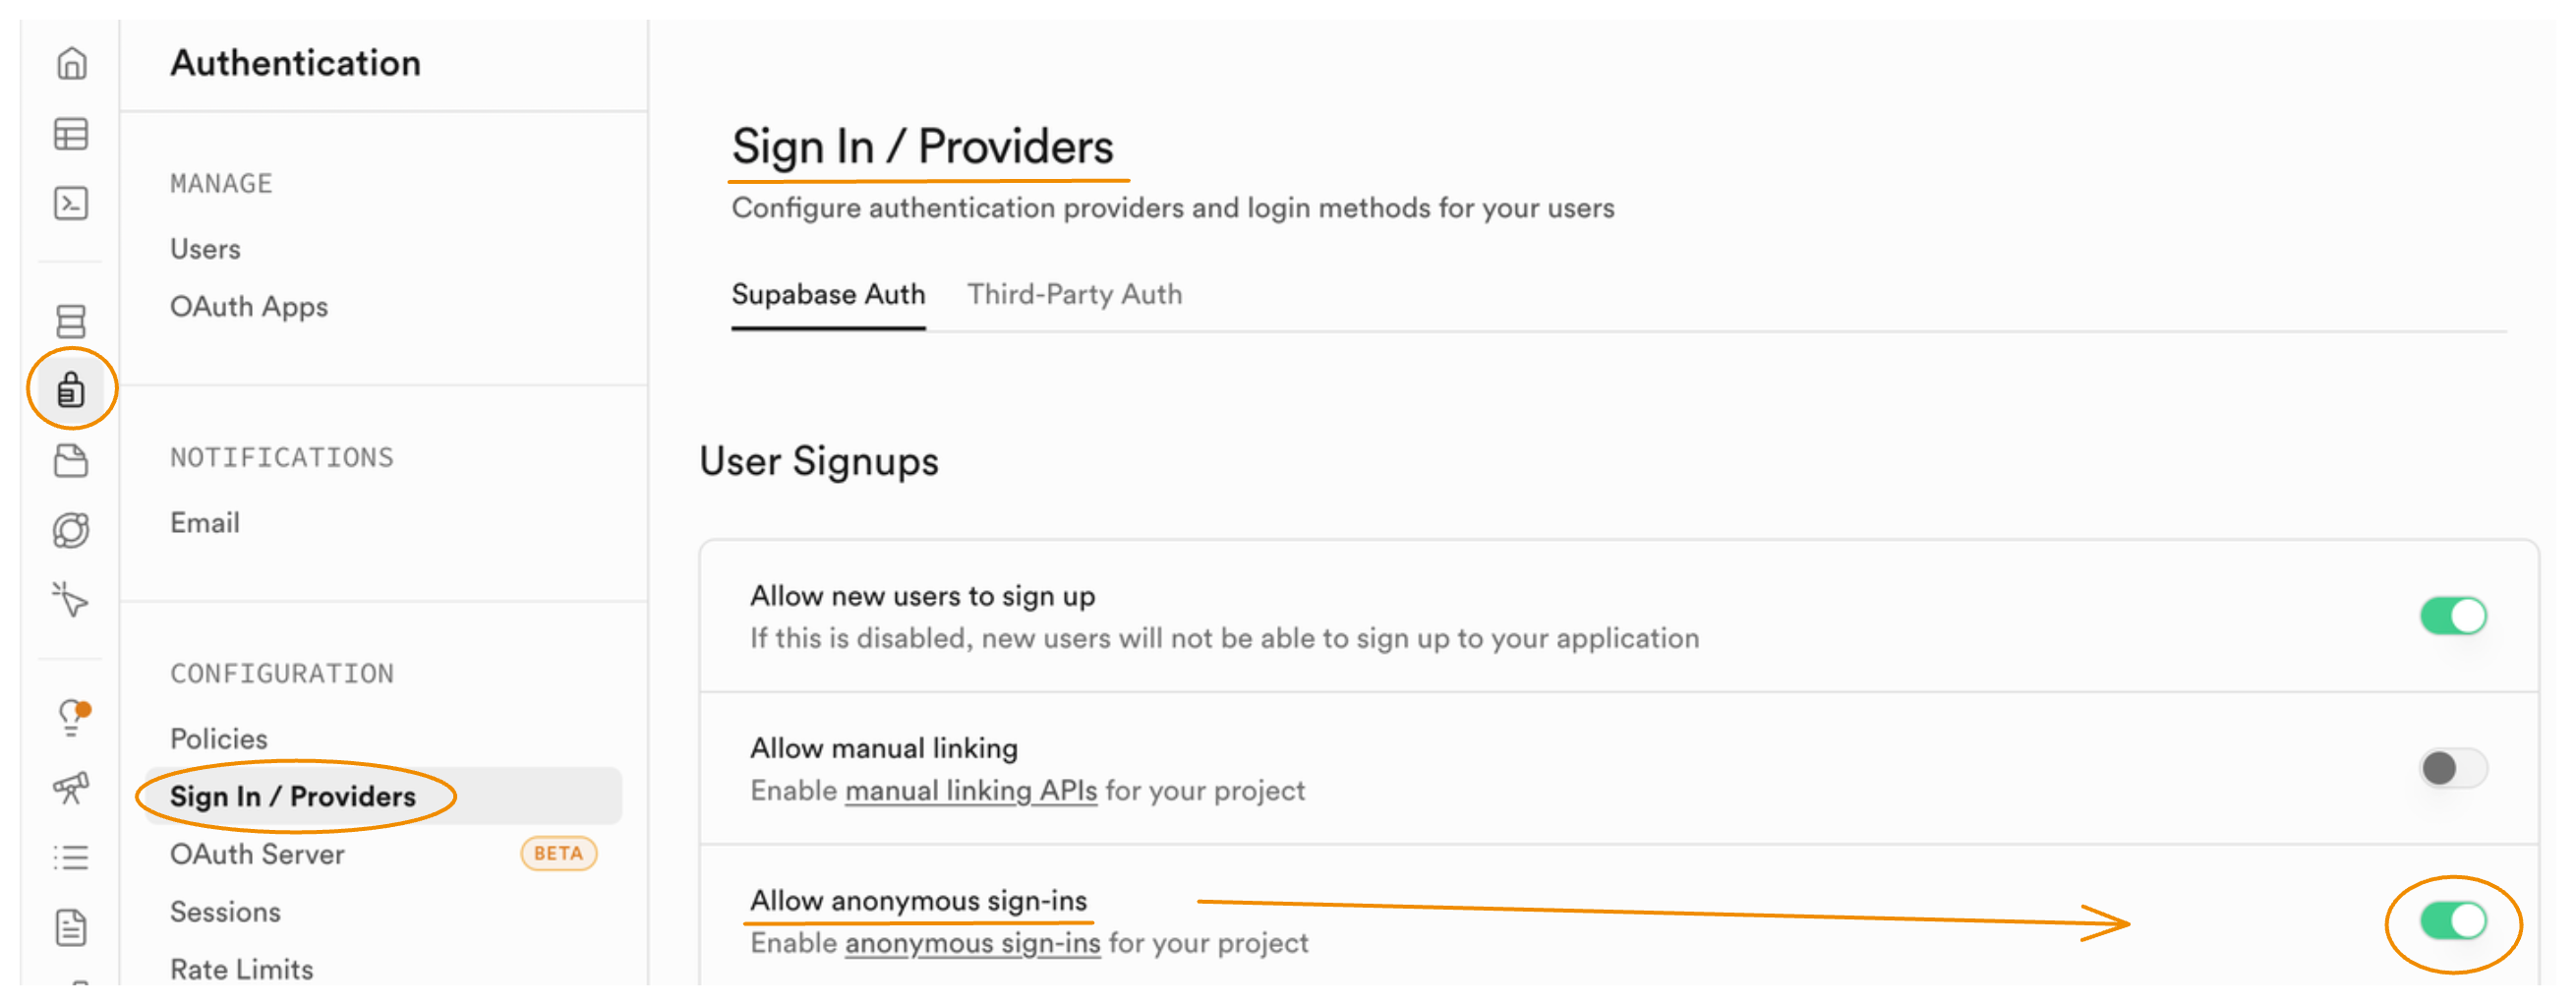Image resolution: width=2576 pixels, height=1005 pixels.
Task: Switch to the Third-Party Auth tab
Action: pyautogui.click(x=1074, y=294)
